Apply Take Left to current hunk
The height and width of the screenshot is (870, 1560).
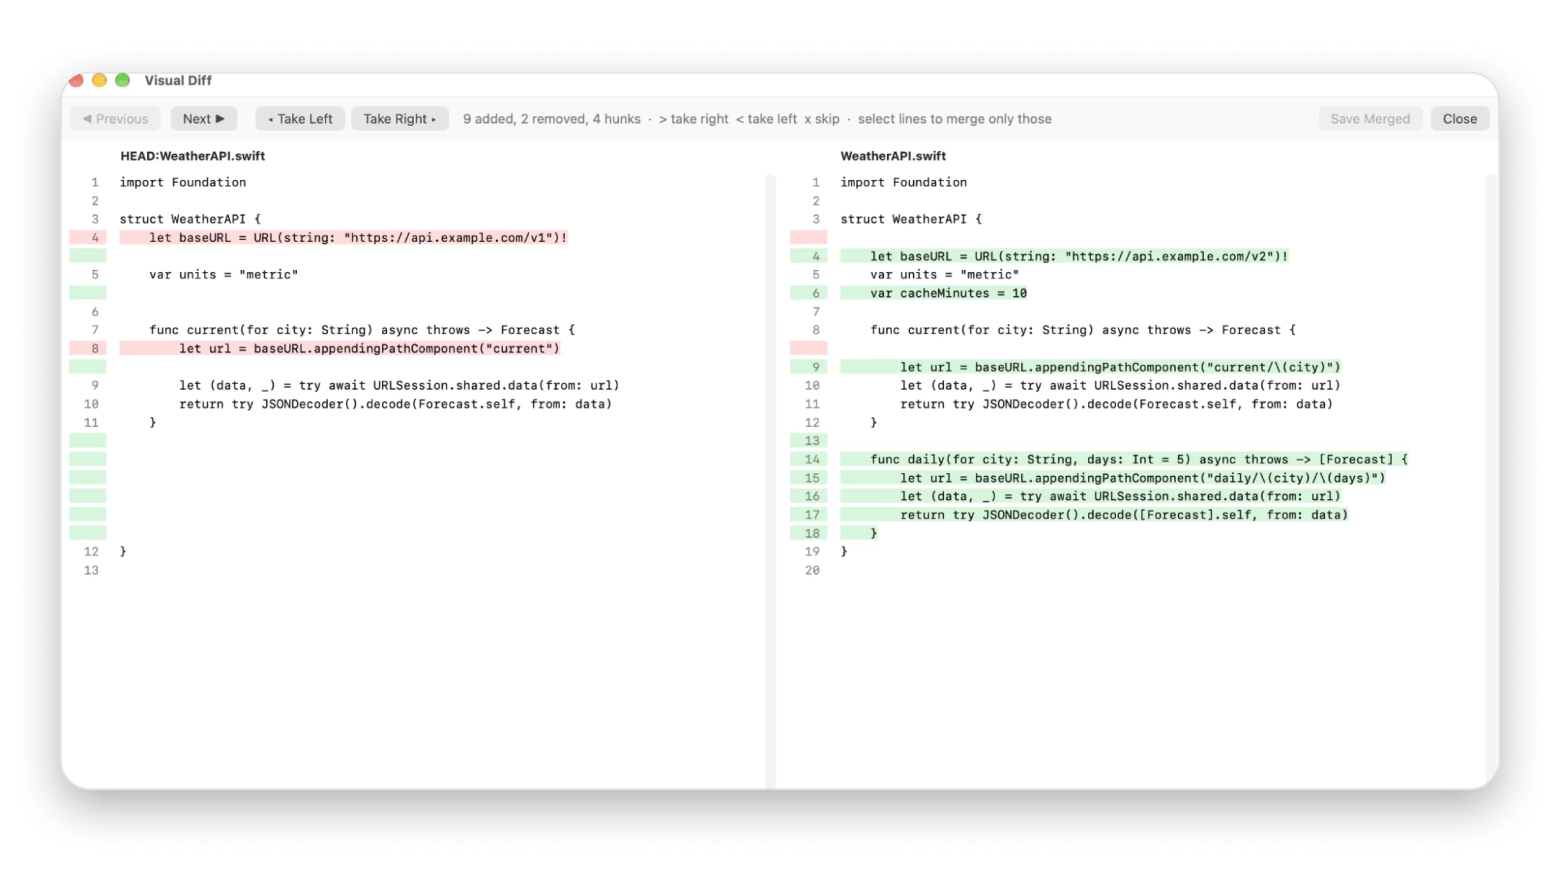[x=301, y=119]
